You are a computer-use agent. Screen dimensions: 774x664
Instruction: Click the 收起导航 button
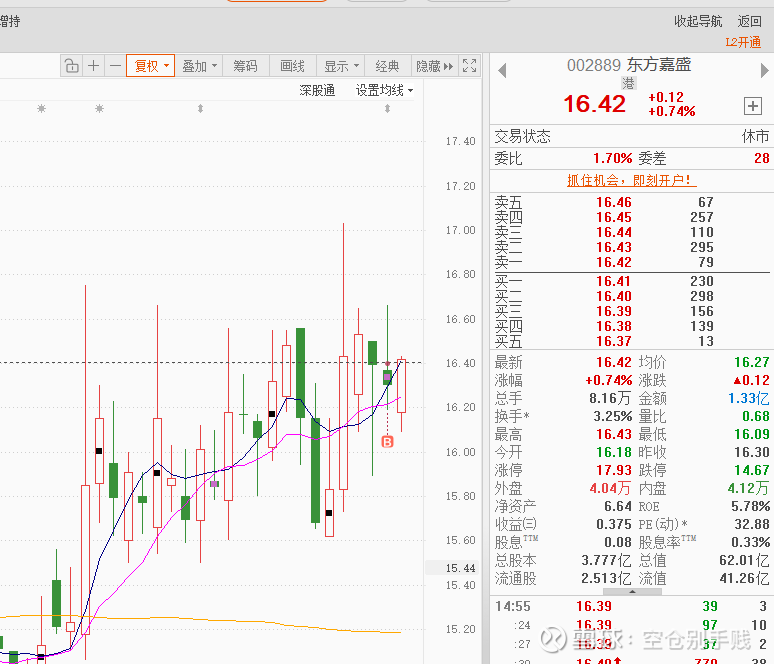click(x=698, y=21)
